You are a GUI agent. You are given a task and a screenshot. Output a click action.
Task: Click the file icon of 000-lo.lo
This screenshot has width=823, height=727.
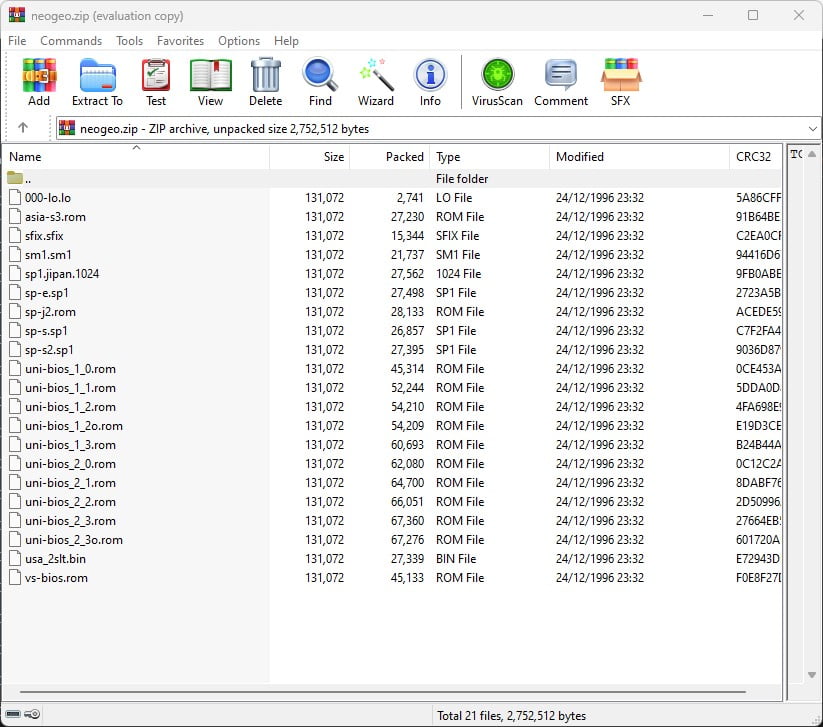(x=15, y=197)
